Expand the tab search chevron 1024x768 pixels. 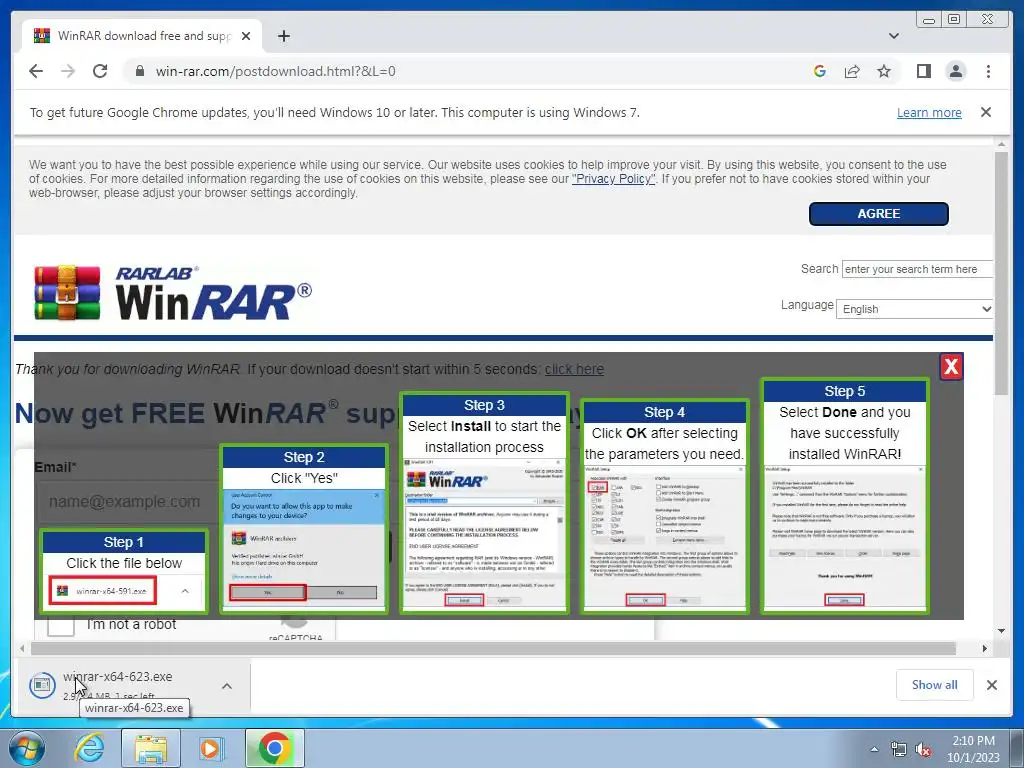coord(893,36)
